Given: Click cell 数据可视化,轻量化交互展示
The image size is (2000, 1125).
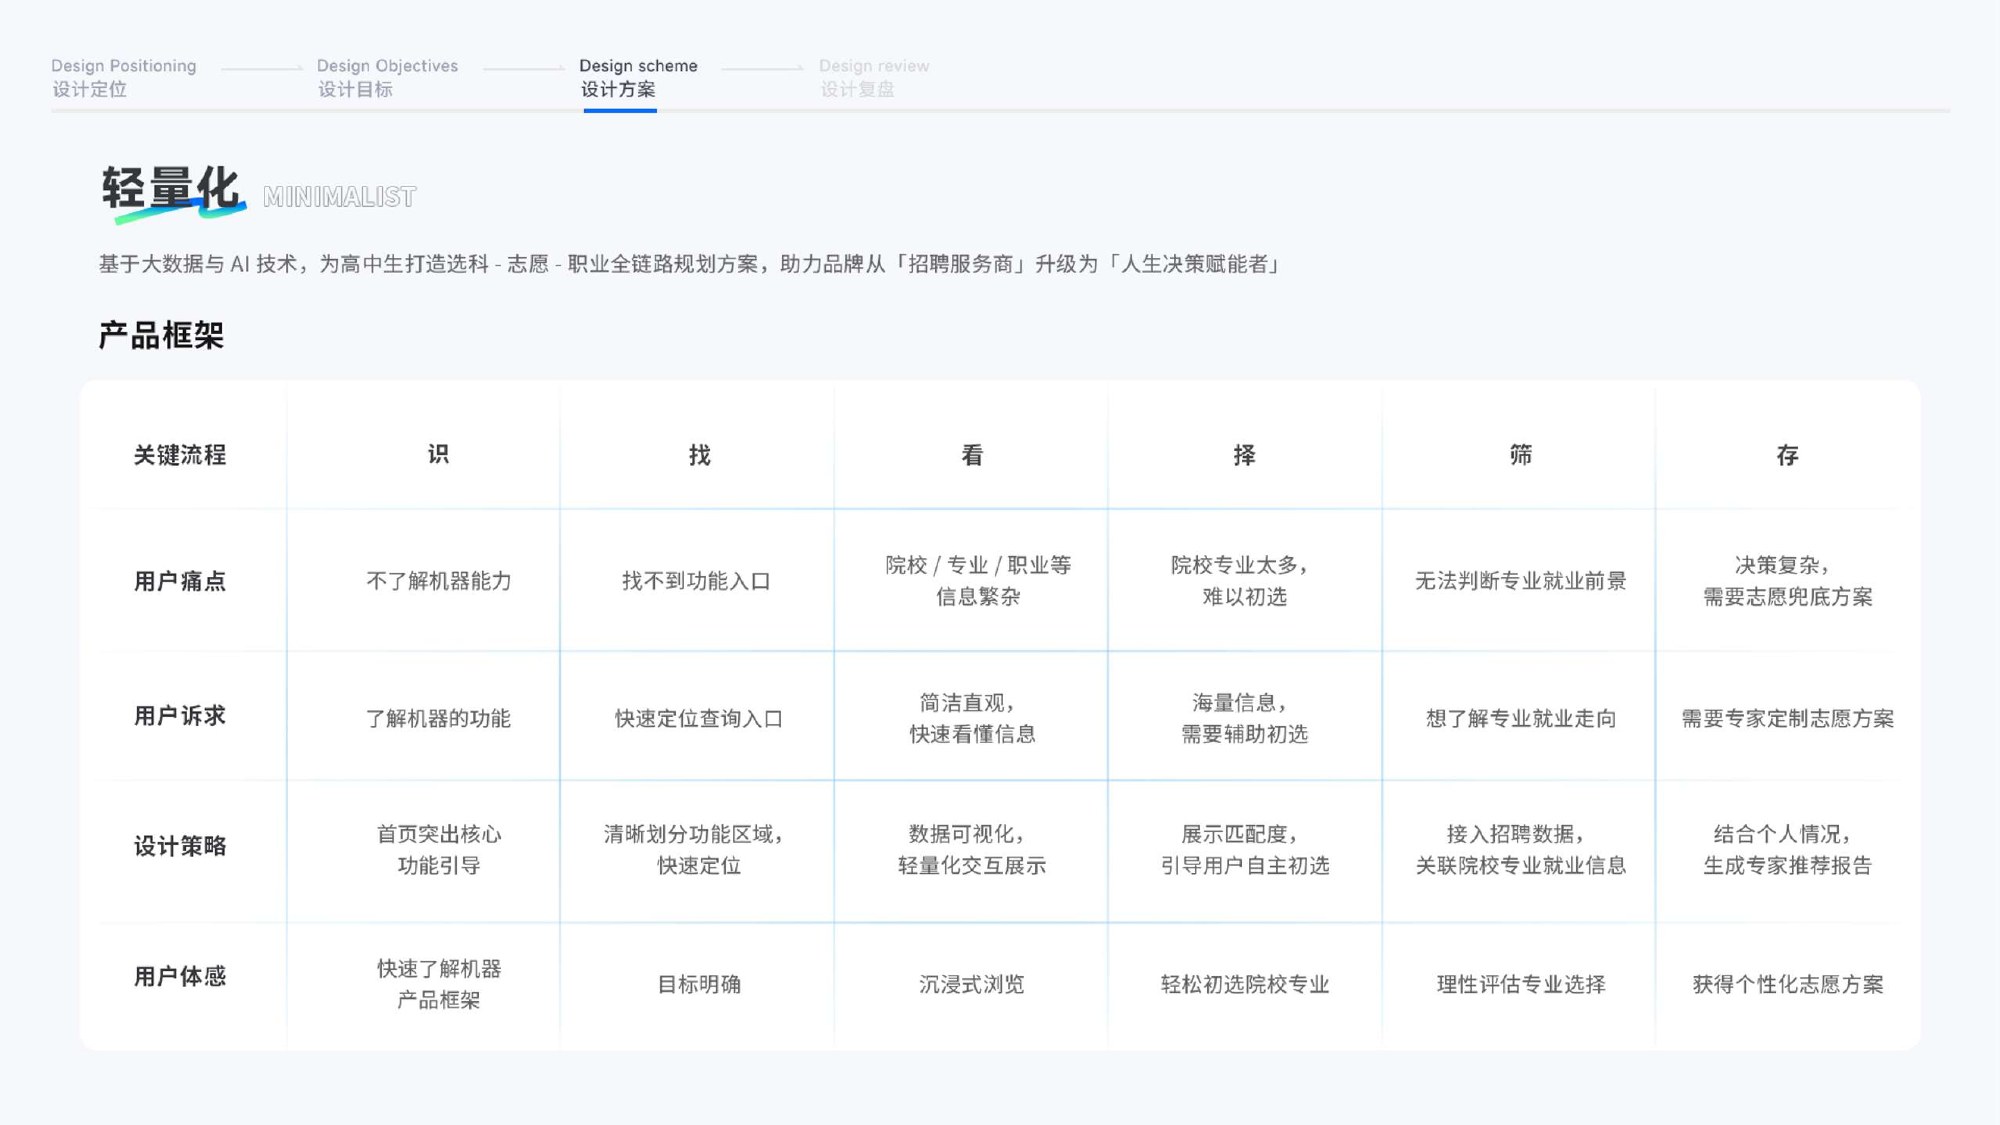Looking at the screenshot, I should [x=972, y=849].
